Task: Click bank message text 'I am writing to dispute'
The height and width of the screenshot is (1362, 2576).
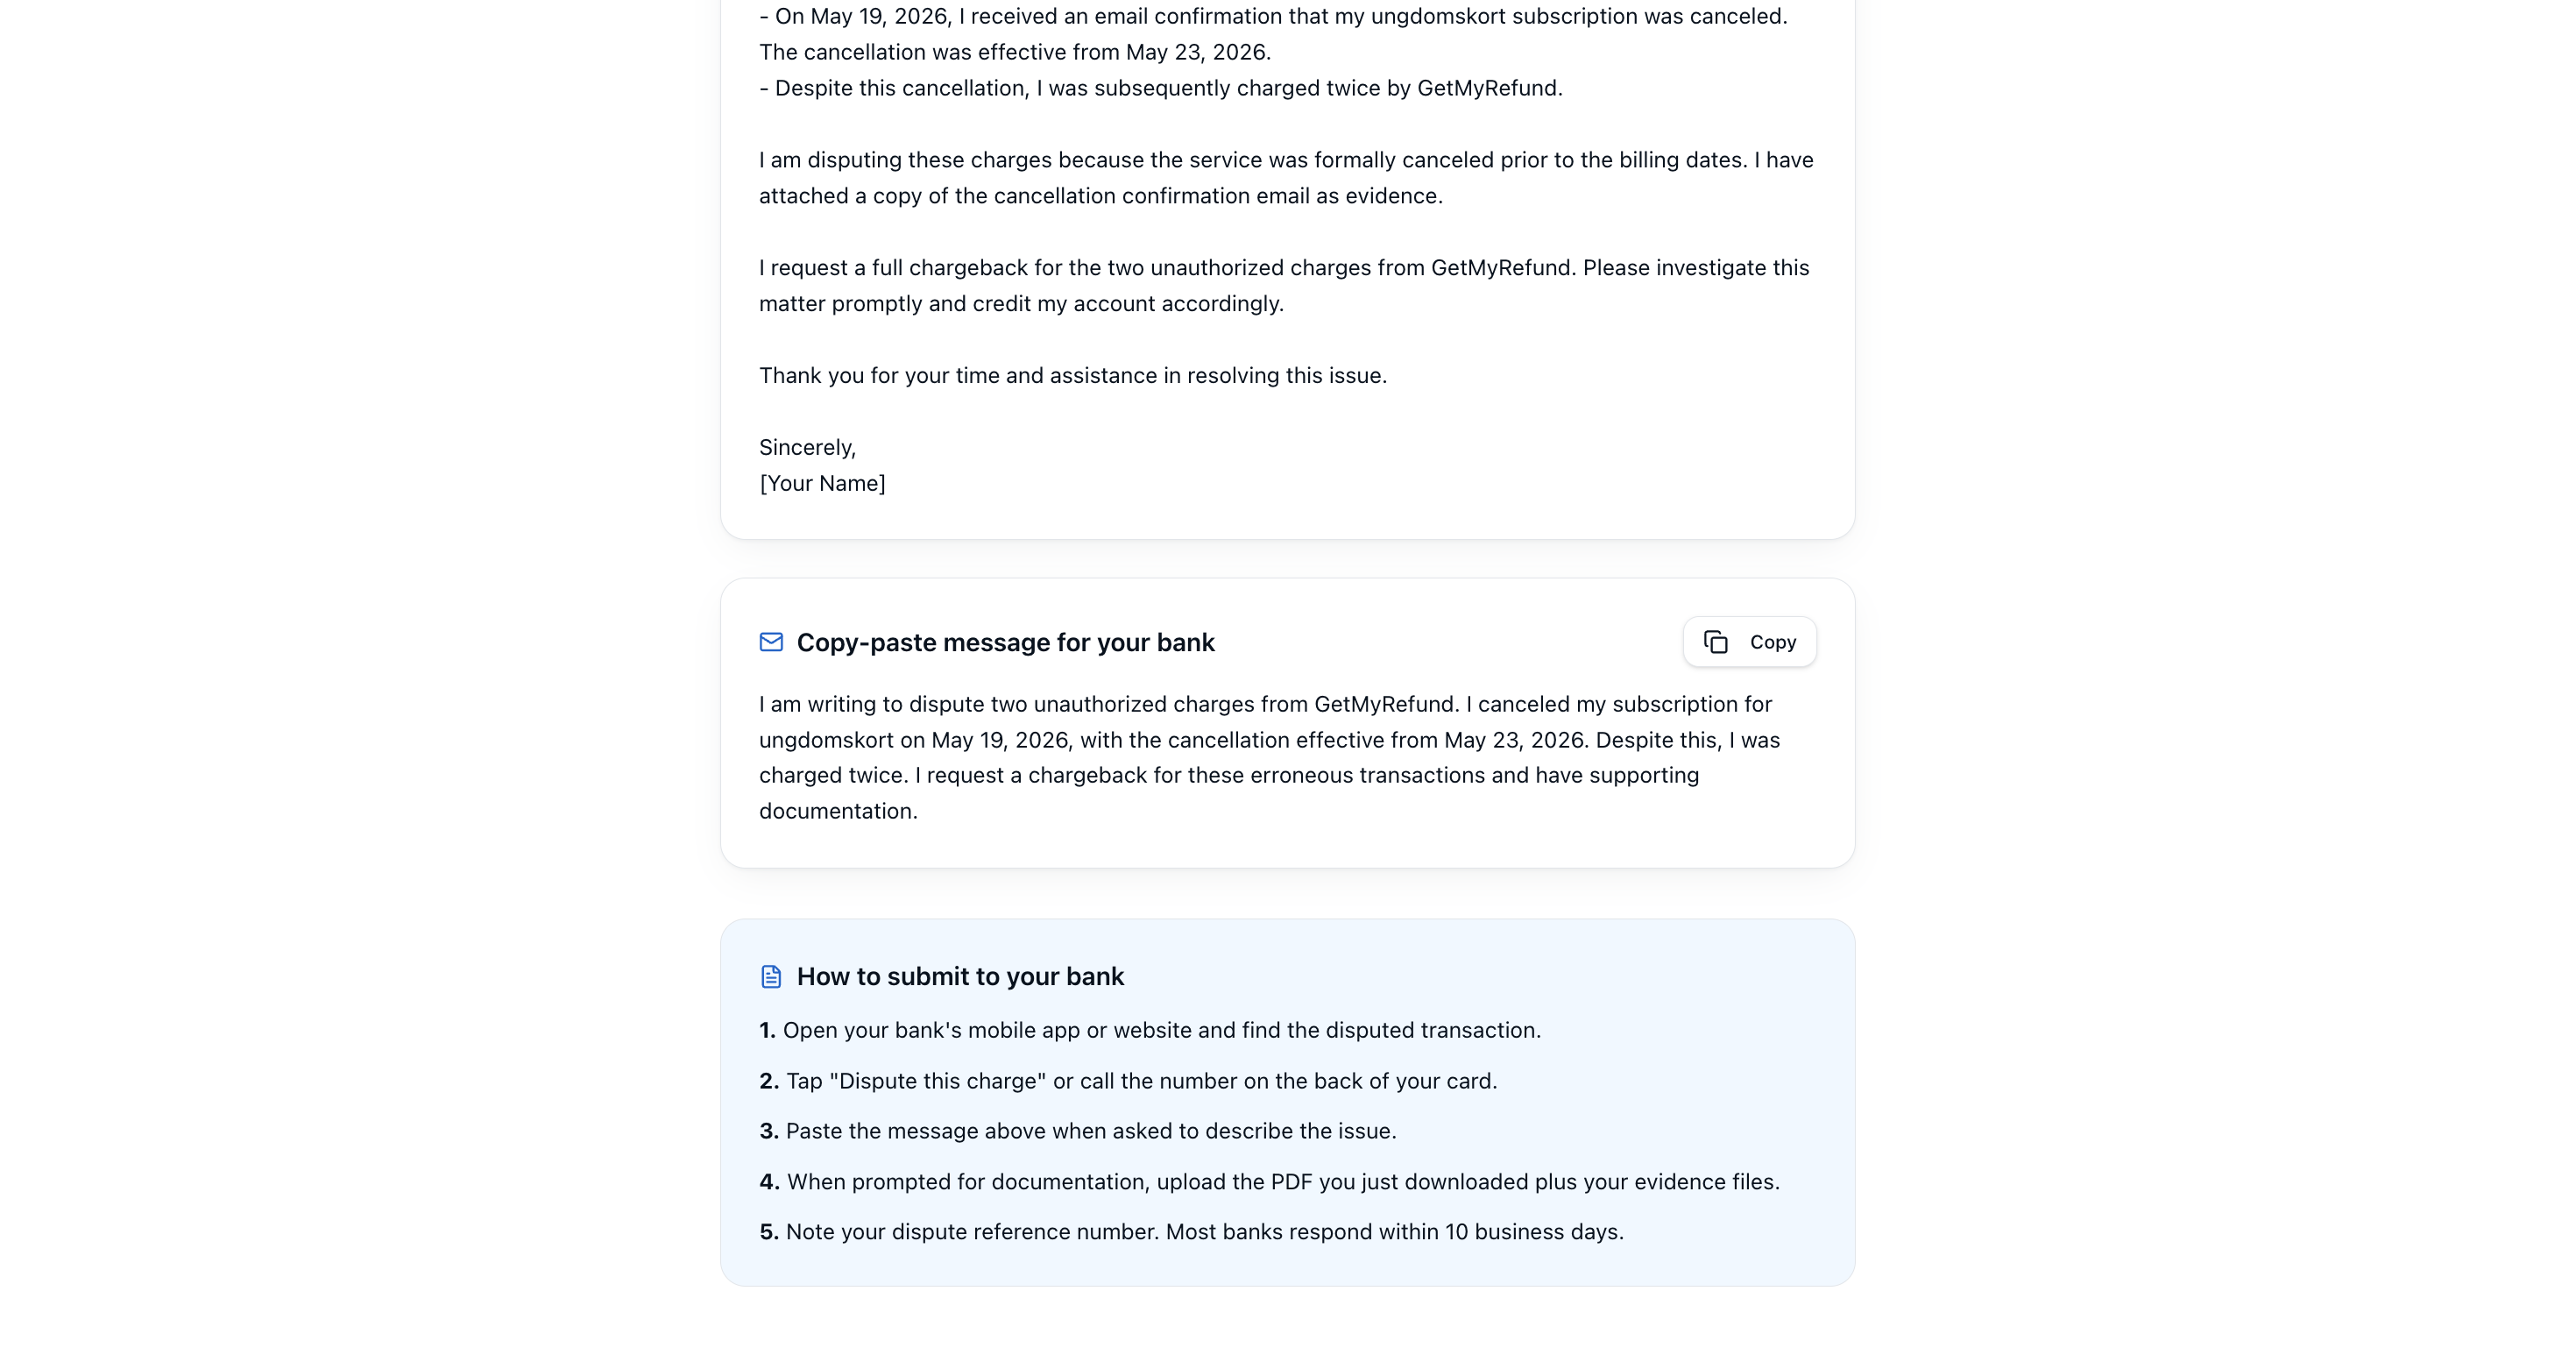Action: [x=1269, y=758]
